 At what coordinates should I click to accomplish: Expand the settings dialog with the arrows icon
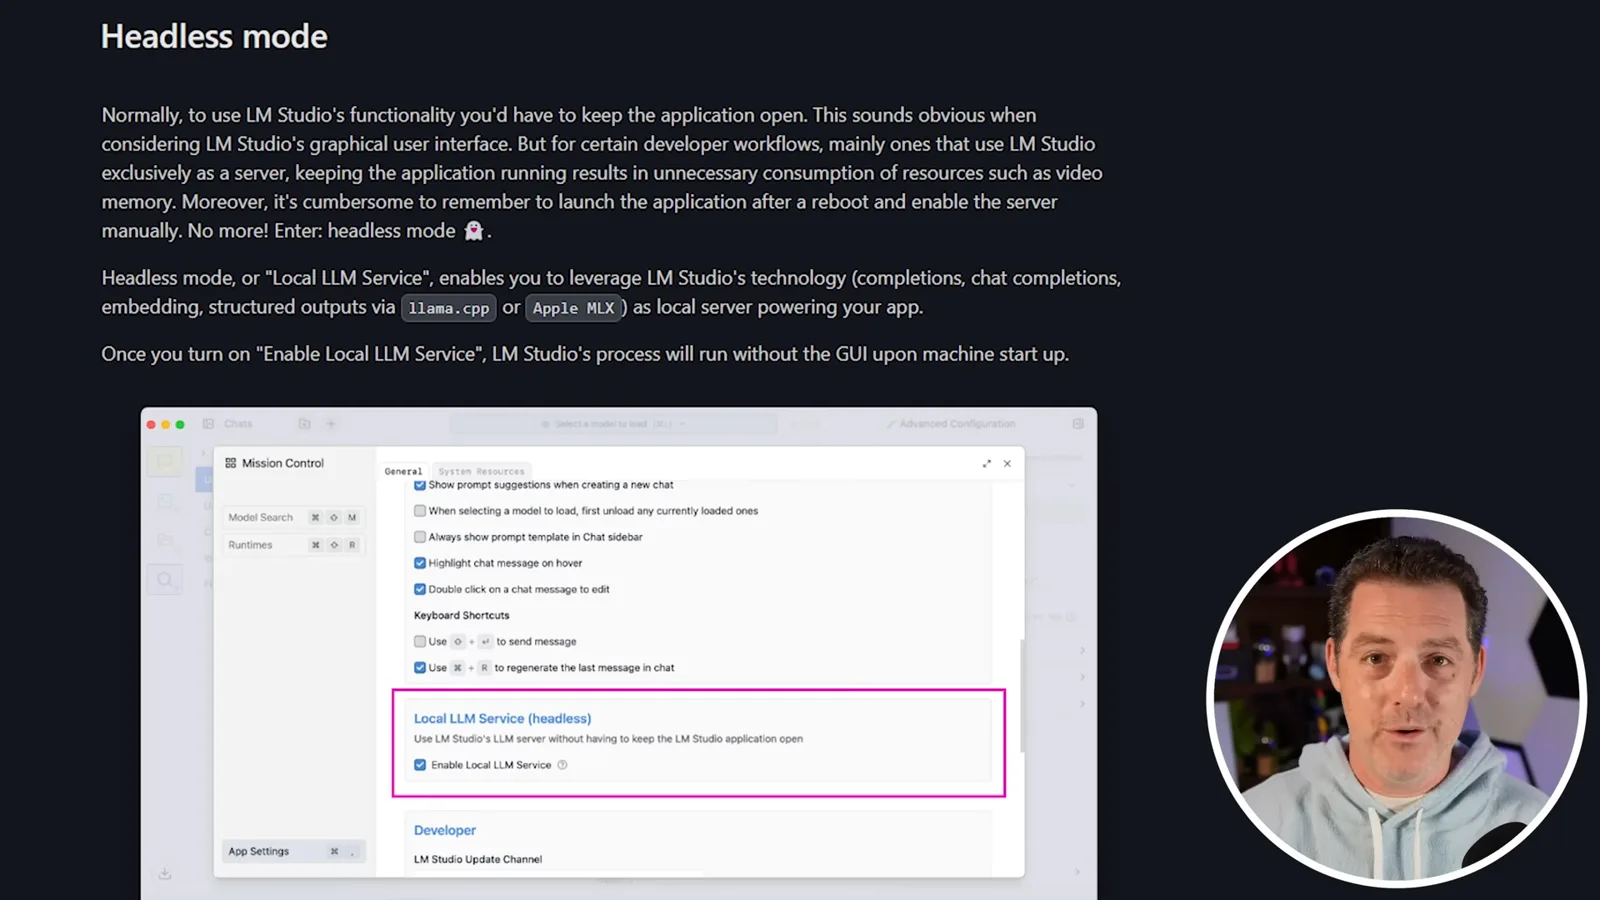987,463
